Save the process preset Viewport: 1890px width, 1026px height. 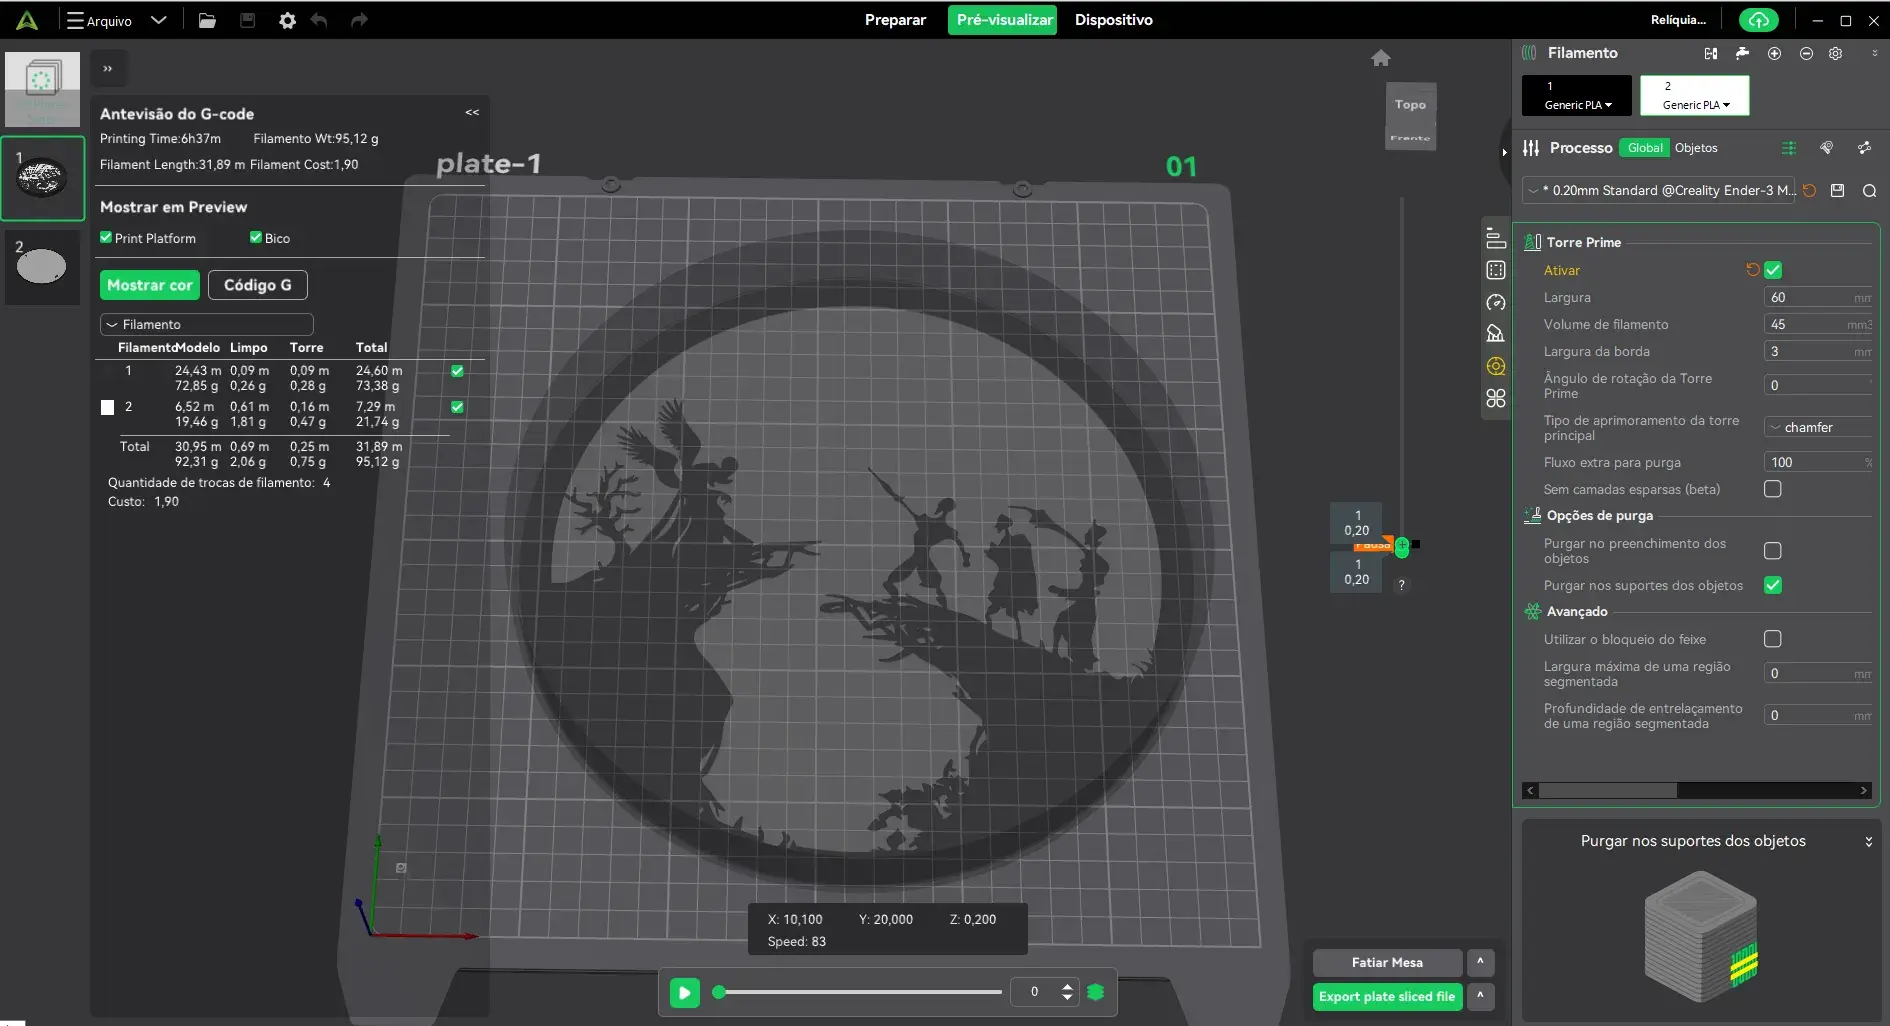[x=1837, y=190]
